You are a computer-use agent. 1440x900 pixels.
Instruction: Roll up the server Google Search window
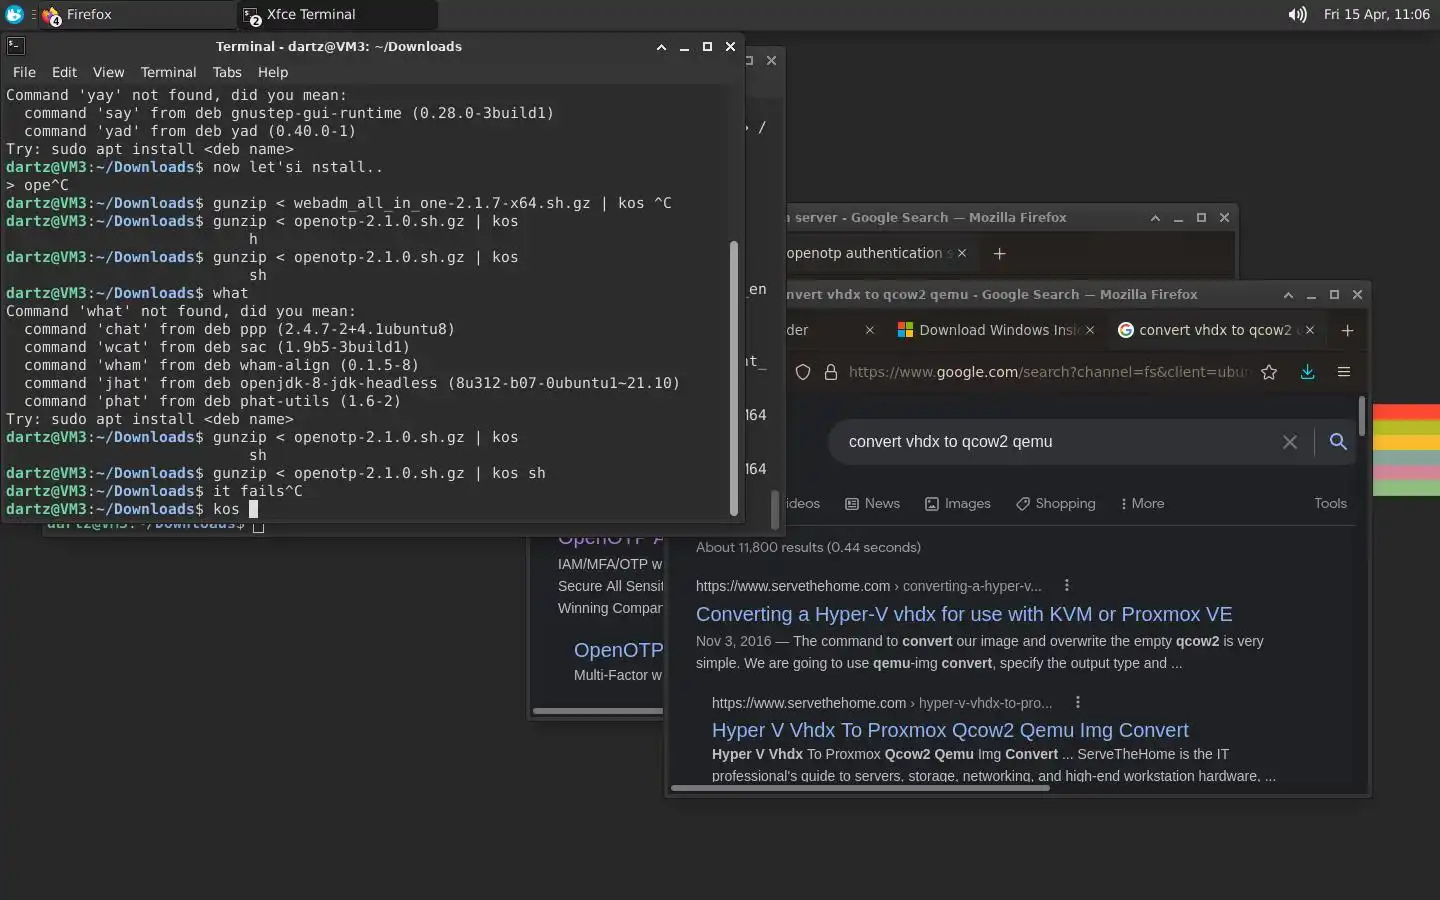pos(1155,218)
